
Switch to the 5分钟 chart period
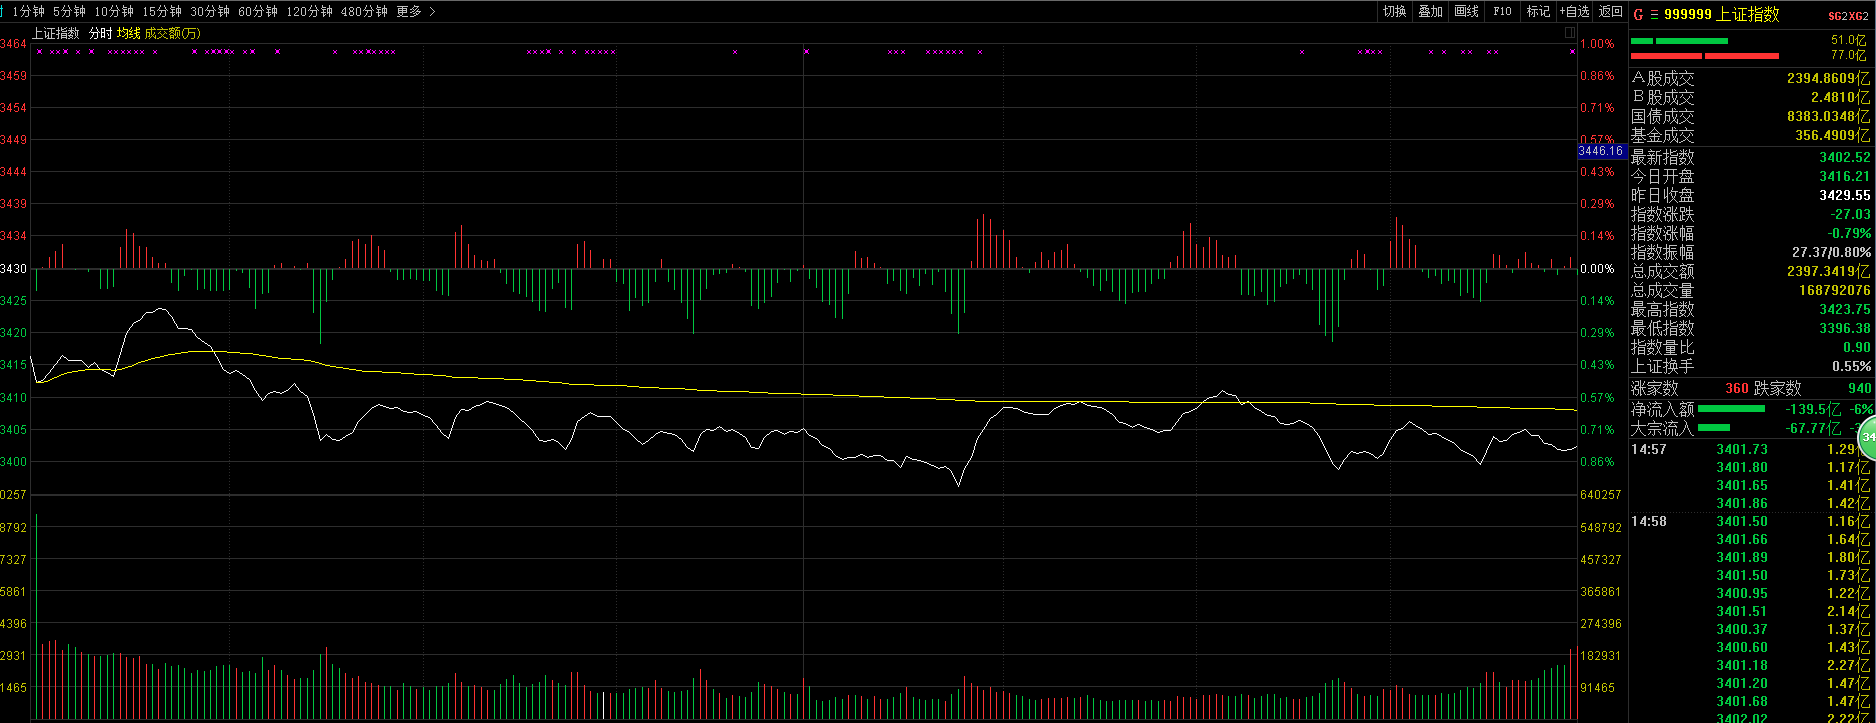pos(69,12)
